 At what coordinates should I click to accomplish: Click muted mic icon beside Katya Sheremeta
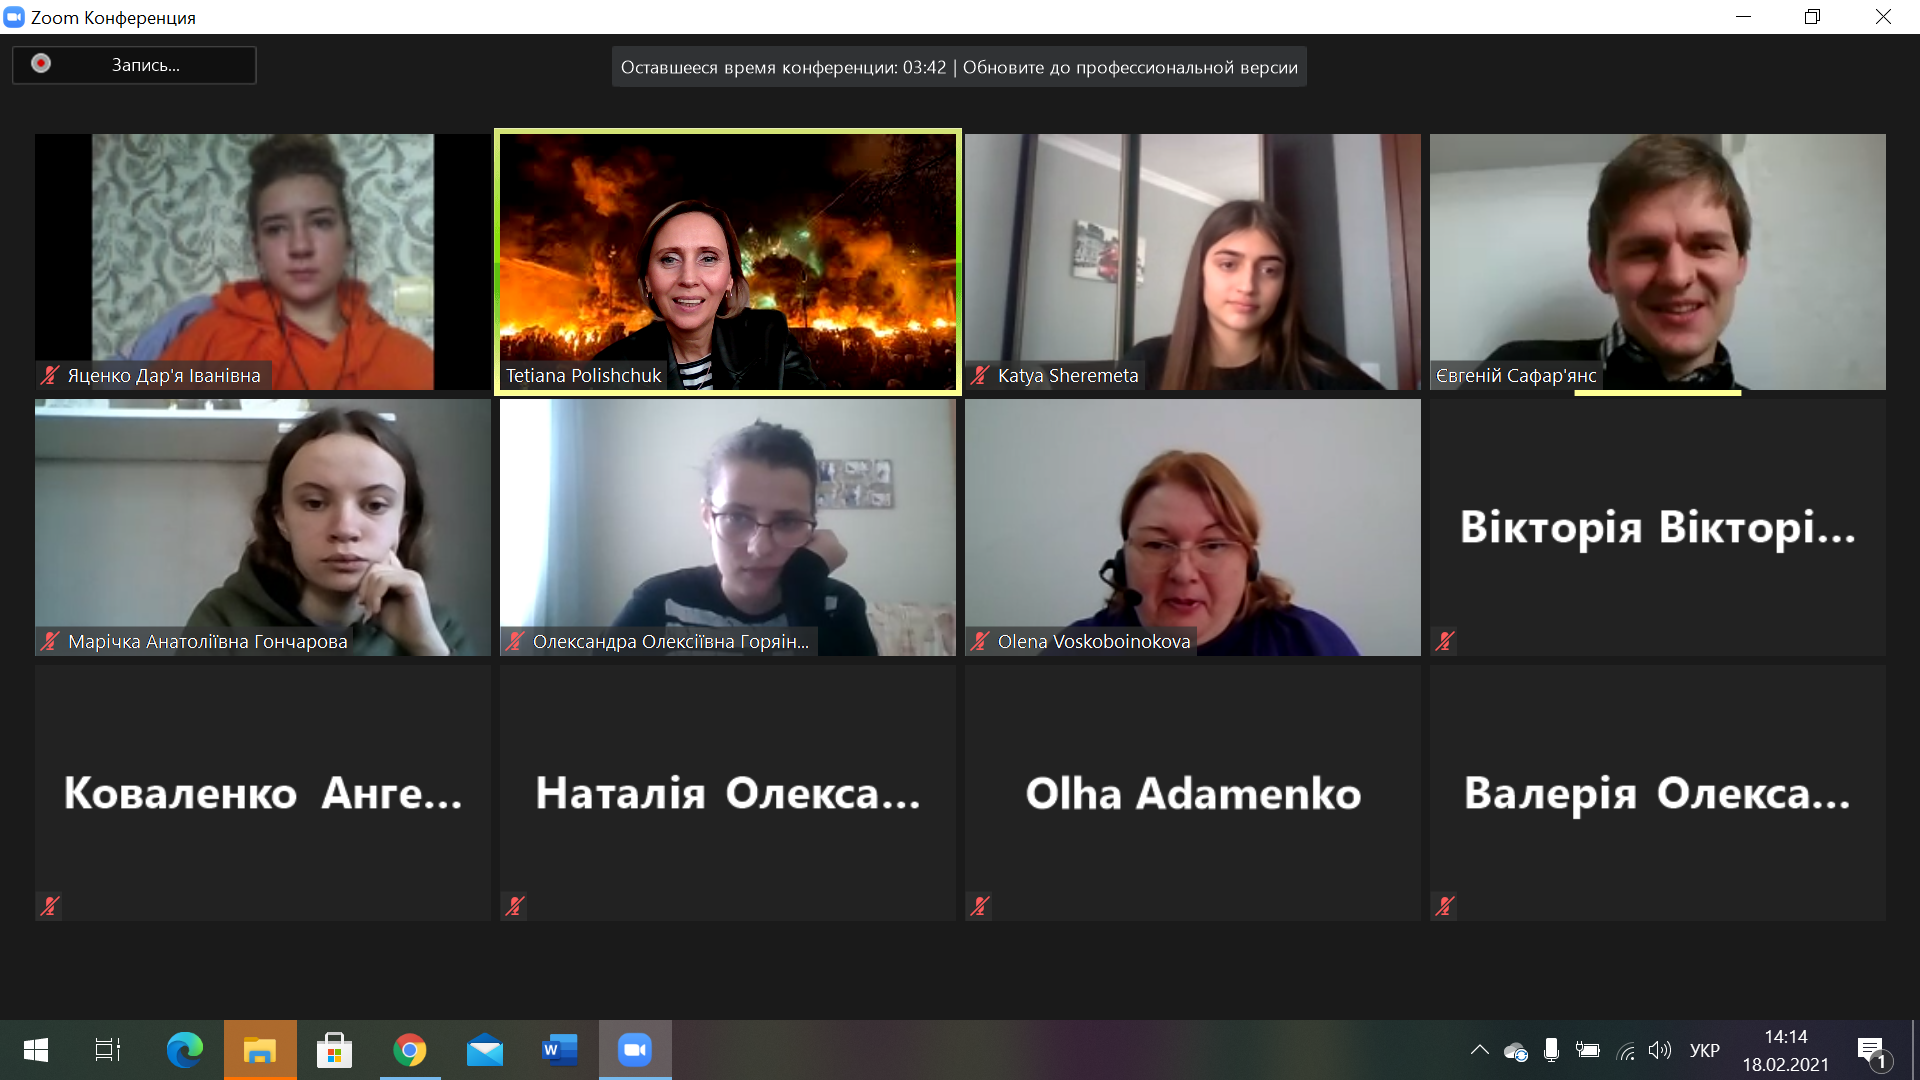[980, 376]
